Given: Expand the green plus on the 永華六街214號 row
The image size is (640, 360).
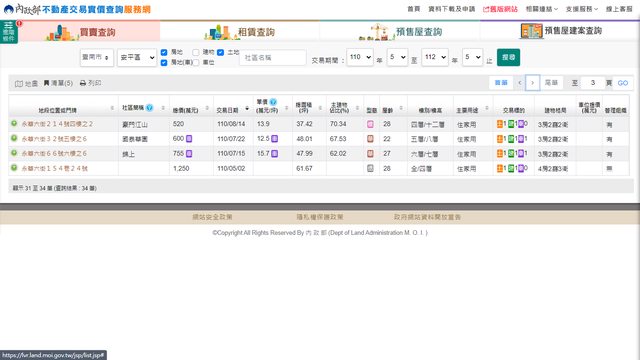Looking at the screenshot, I should (x=14, y=124).
